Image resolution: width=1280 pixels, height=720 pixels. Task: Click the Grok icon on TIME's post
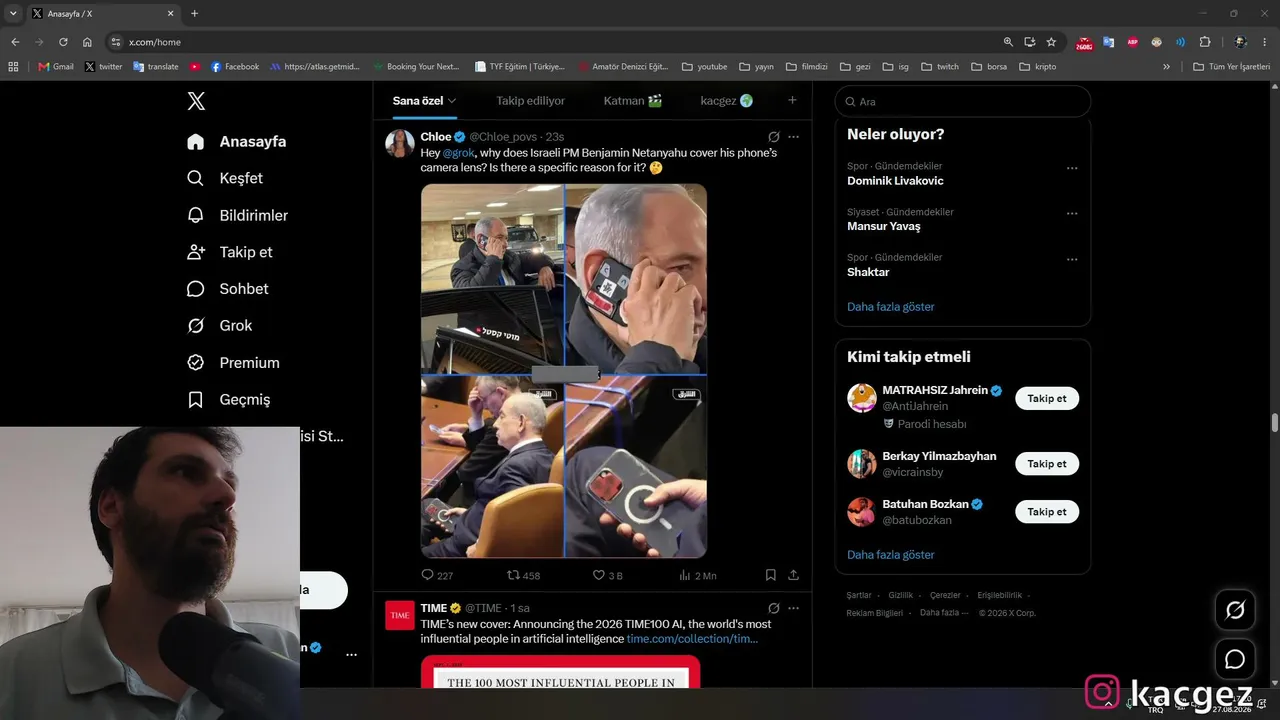click(x=773, y=608)
